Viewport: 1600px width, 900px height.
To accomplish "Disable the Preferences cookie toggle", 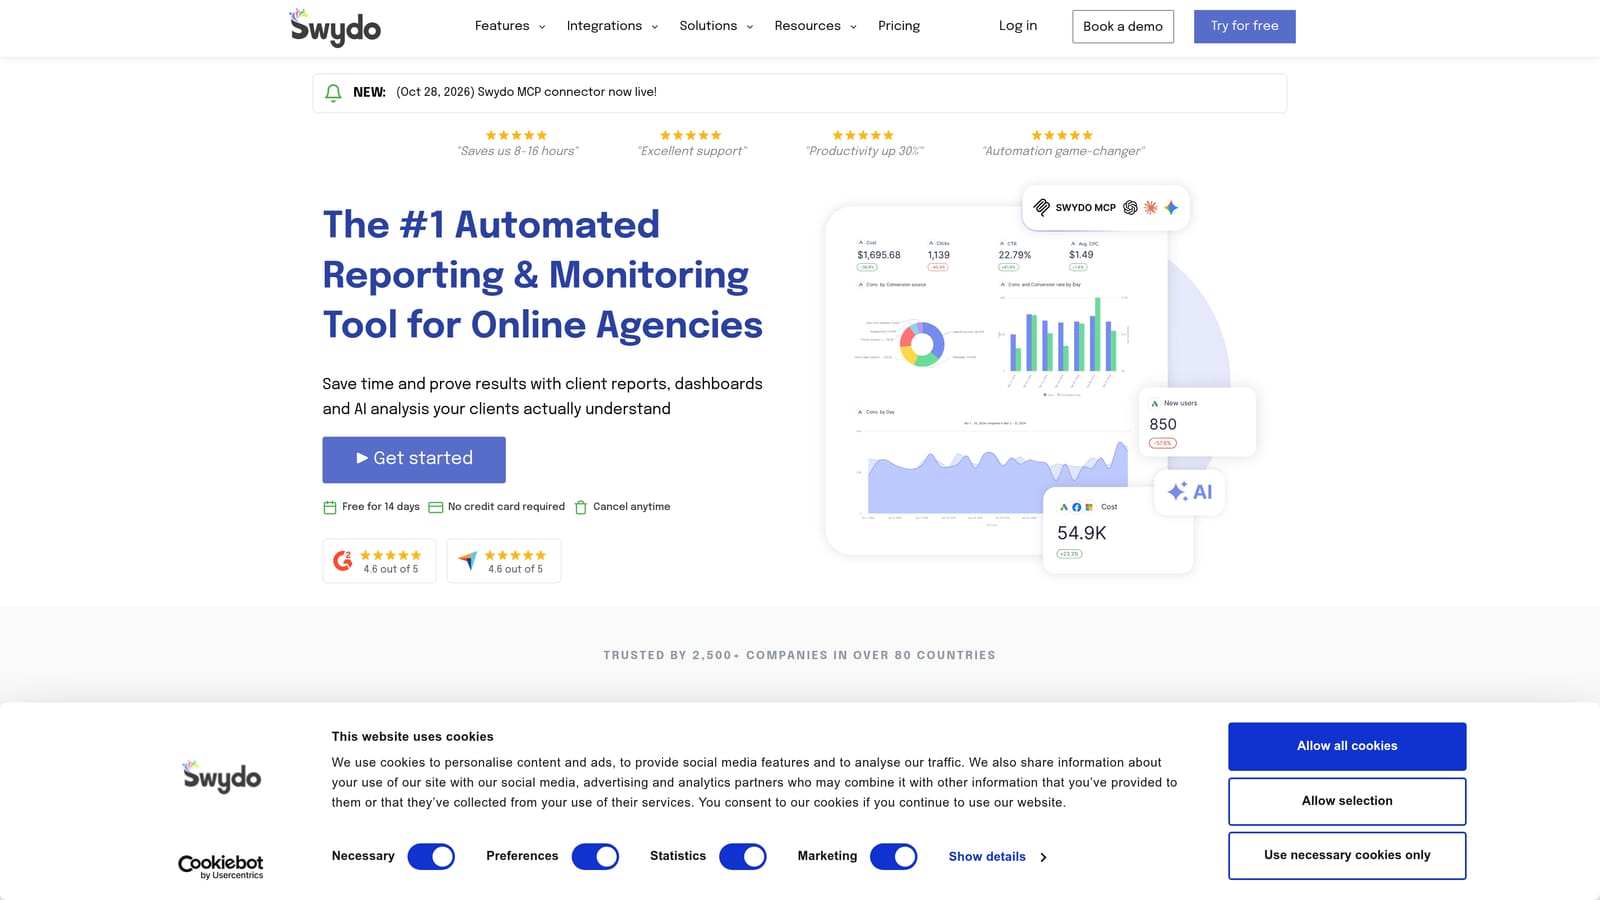I will (x=595, y=857).
